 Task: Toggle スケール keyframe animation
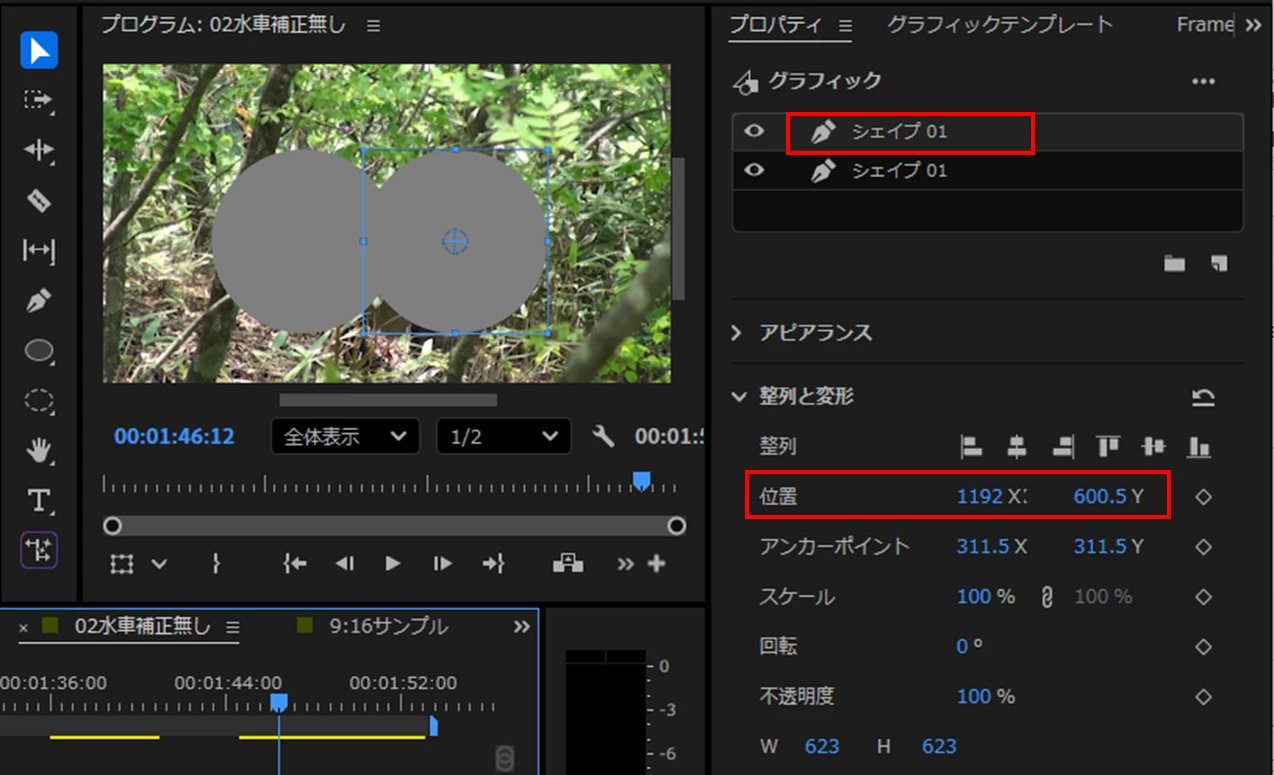coord(1204,597)
